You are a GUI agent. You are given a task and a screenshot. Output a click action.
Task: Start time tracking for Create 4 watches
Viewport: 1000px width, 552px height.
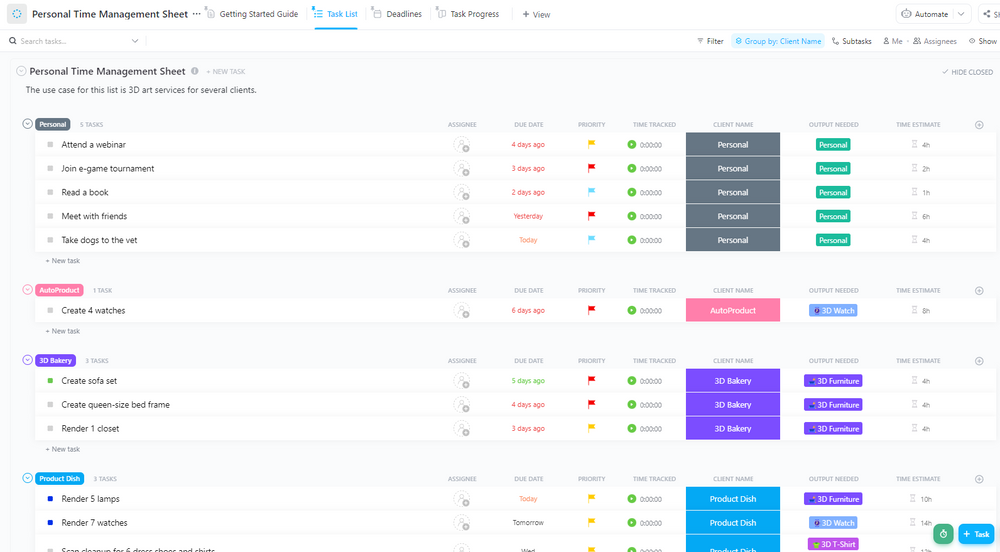(632, 311)
